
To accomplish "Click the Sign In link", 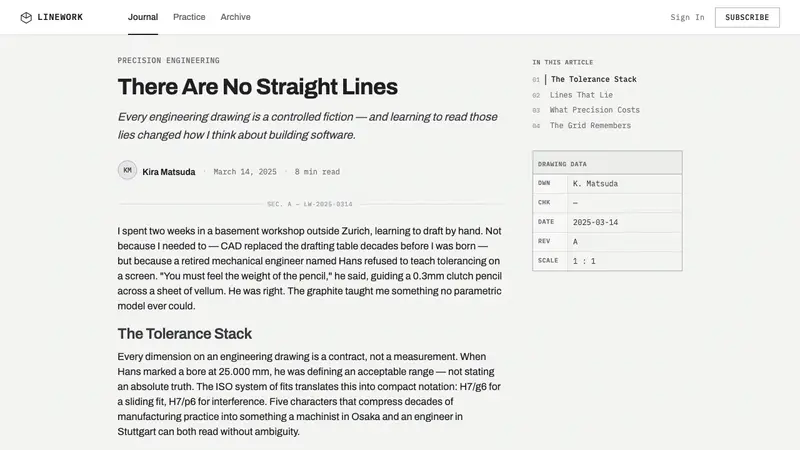I will (x=687, y=17).
